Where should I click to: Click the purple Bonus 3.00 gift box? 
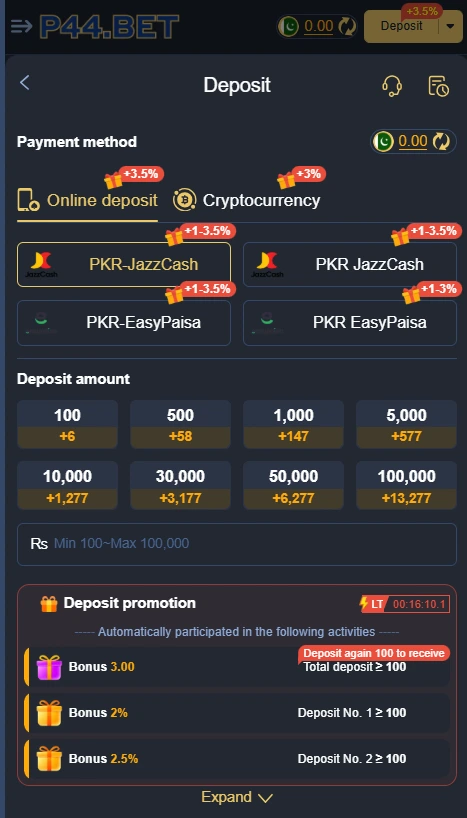point(49,667)
